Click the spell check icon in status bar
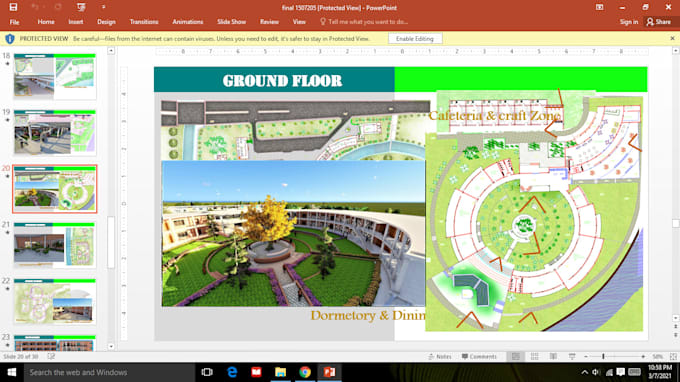 click(x=51, y=356)
